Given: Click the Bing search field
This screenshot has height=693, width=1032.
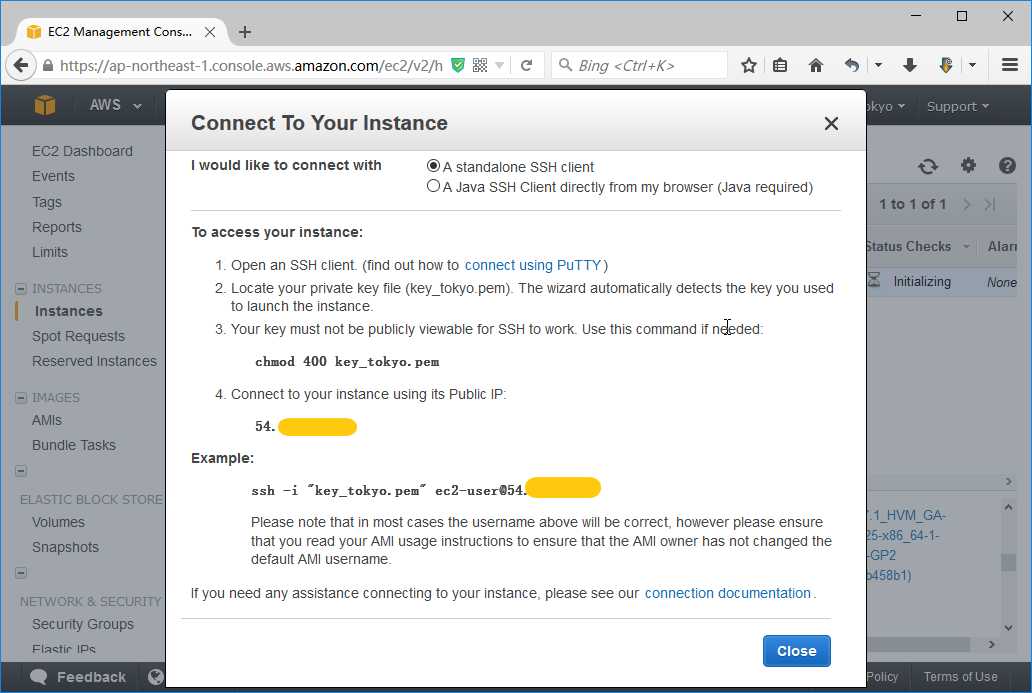Looking at the screenshot, I should point(639,65).
